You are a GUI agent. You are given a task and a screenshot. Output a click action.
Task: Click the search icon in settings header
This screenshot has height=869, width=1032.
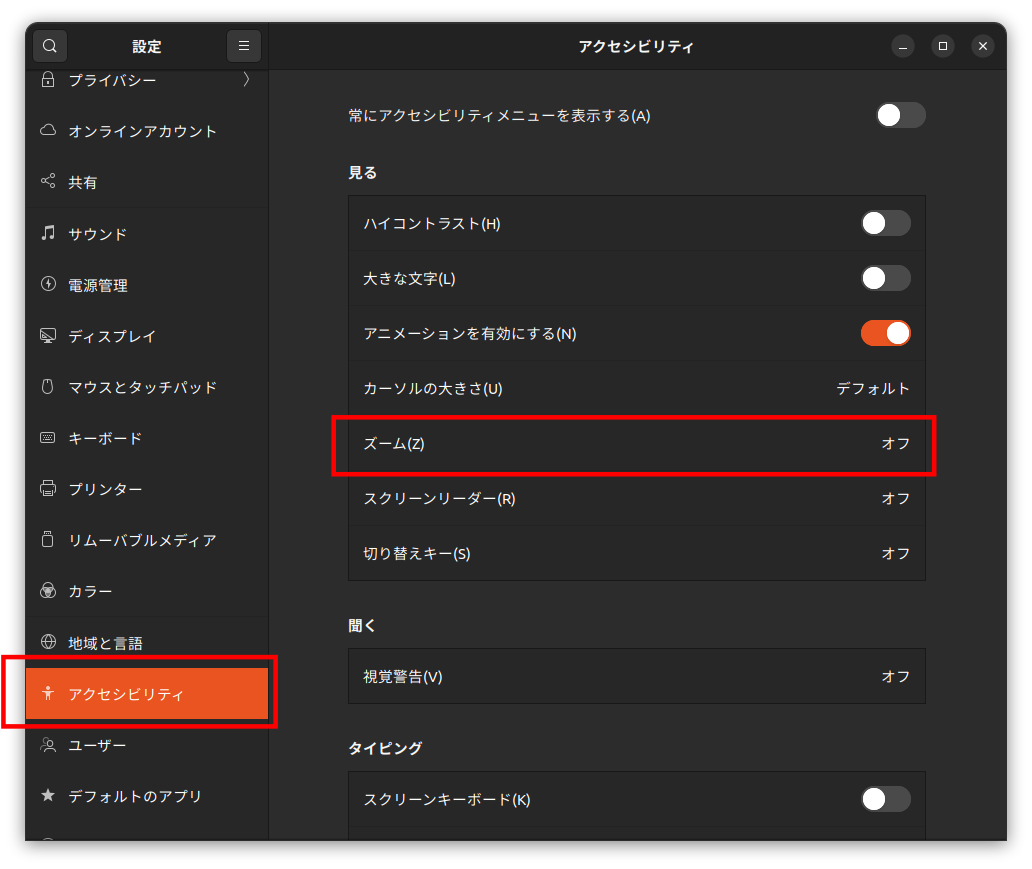coord(50,46)
